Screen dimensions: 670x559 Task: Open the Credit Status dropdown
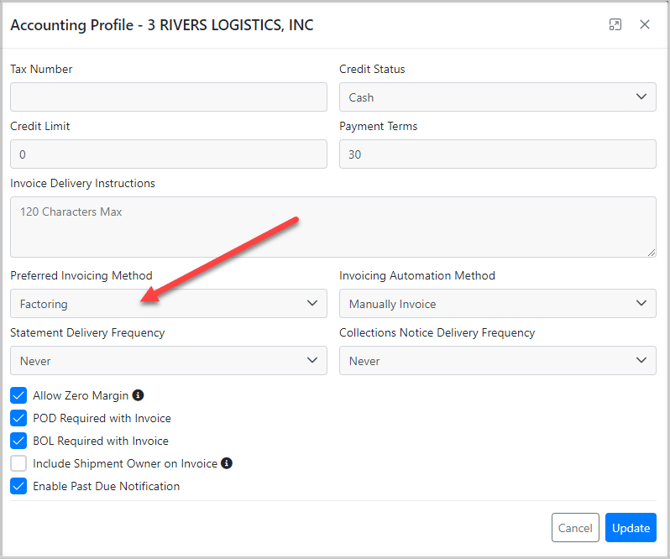pyautogui.click(x=497, y=97)
